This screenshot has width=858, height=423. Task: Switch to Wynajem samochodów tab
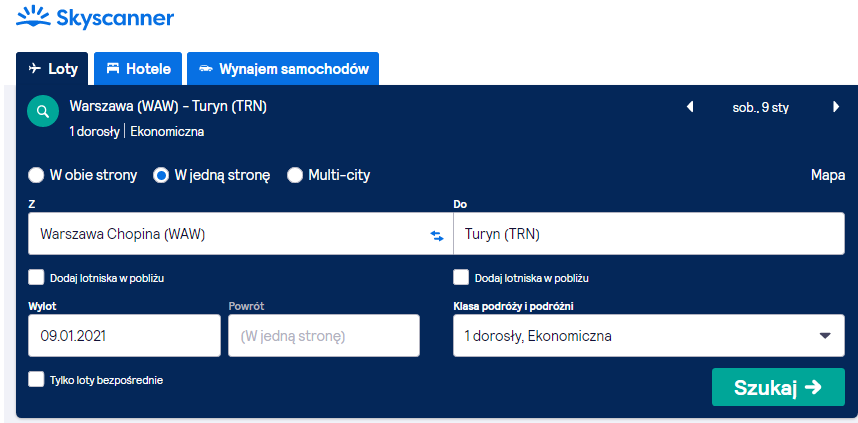point(283,69)
